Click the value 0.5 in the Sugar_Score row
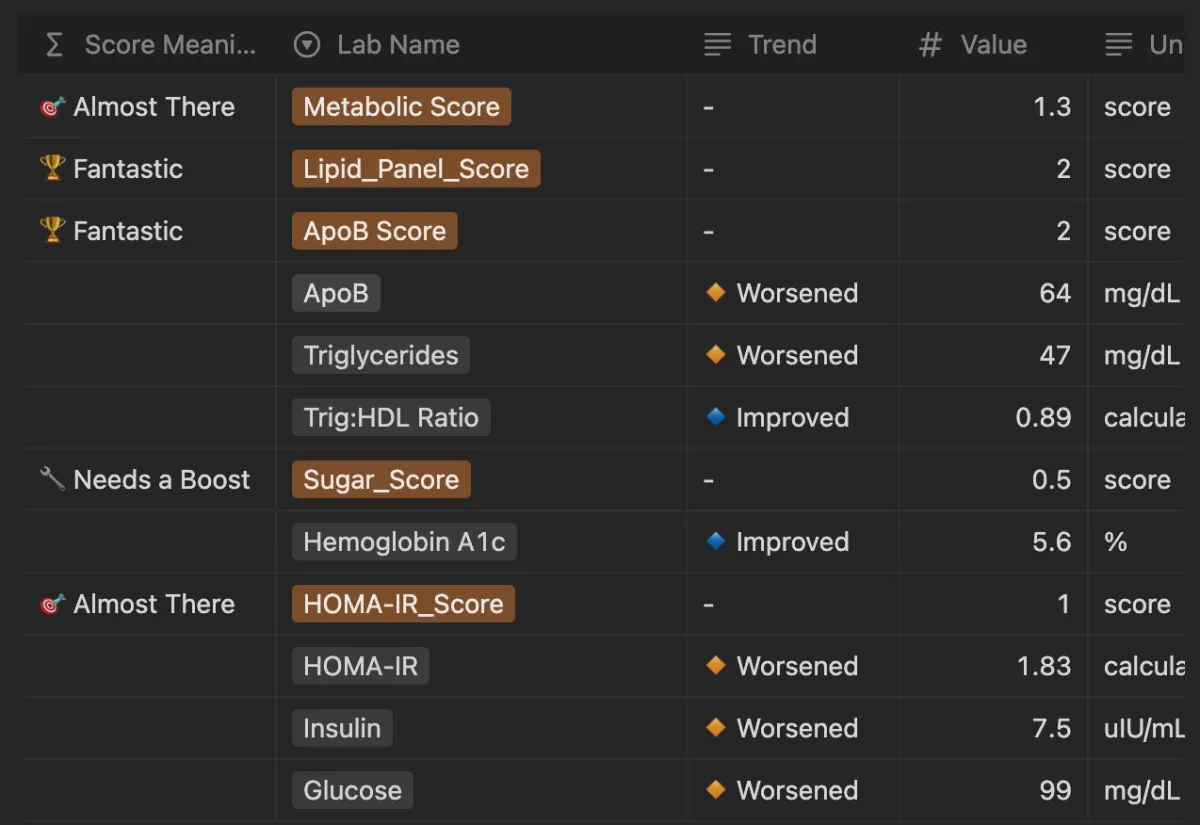 pyautogui.click(x=1051, y=479)
